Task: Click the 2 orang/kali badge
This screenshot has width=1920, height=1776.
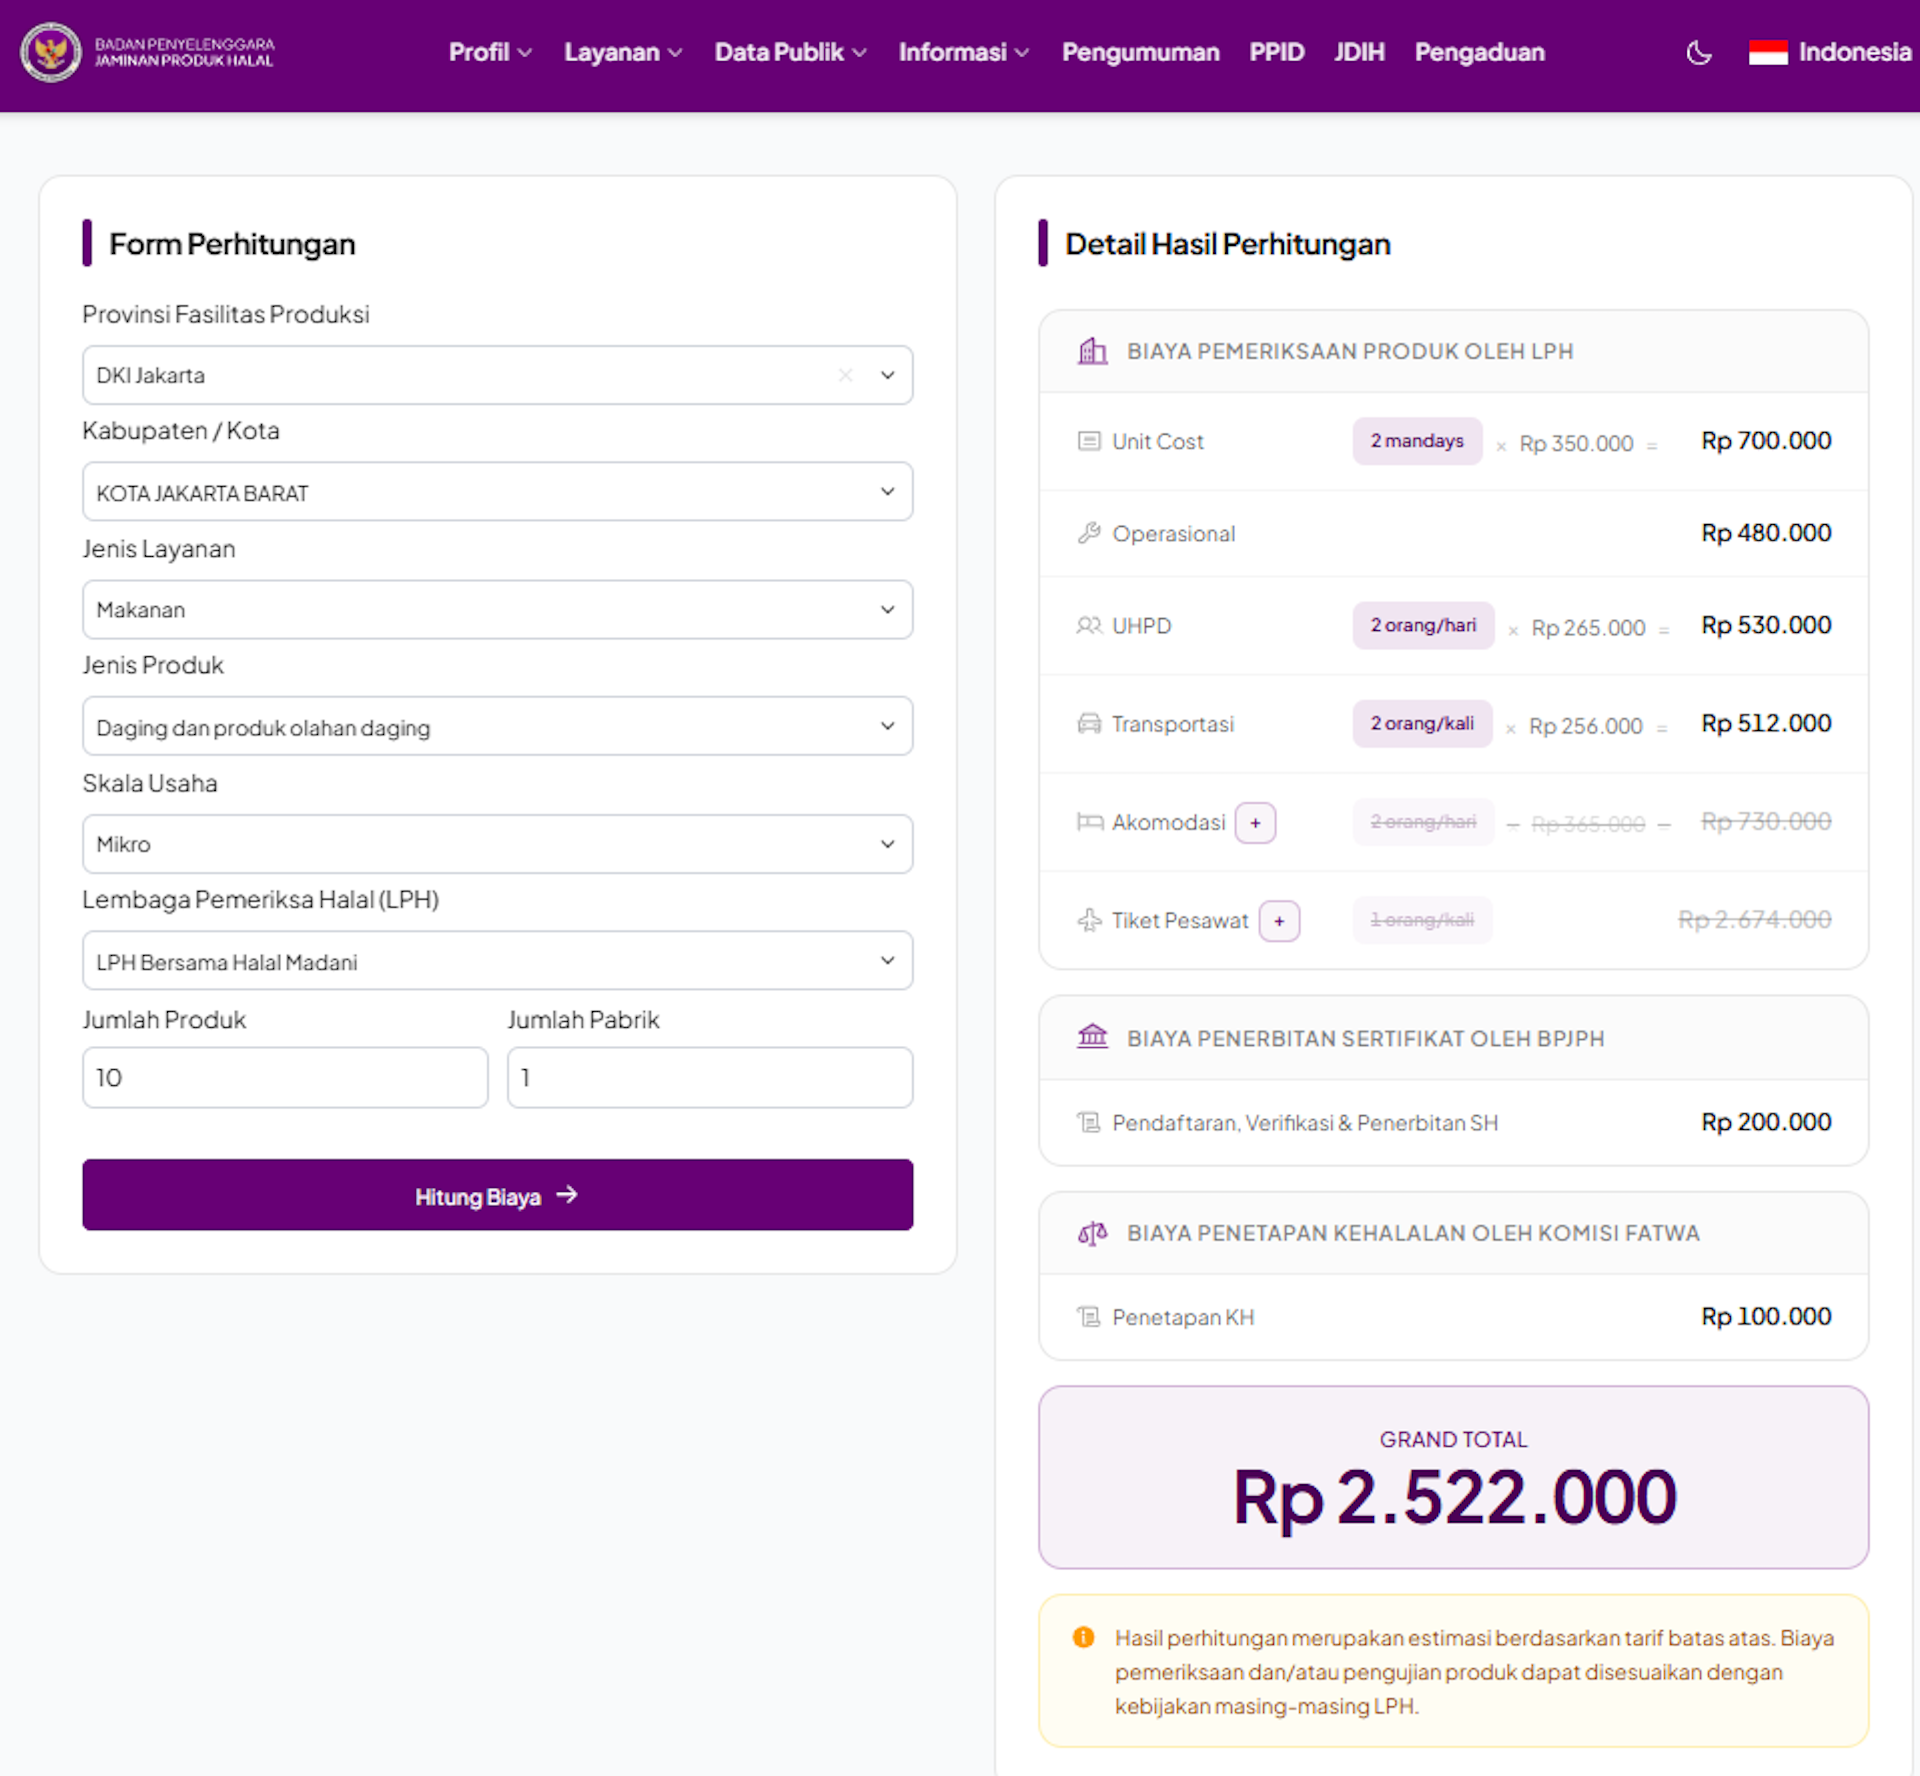Action: click(1422, 723)
